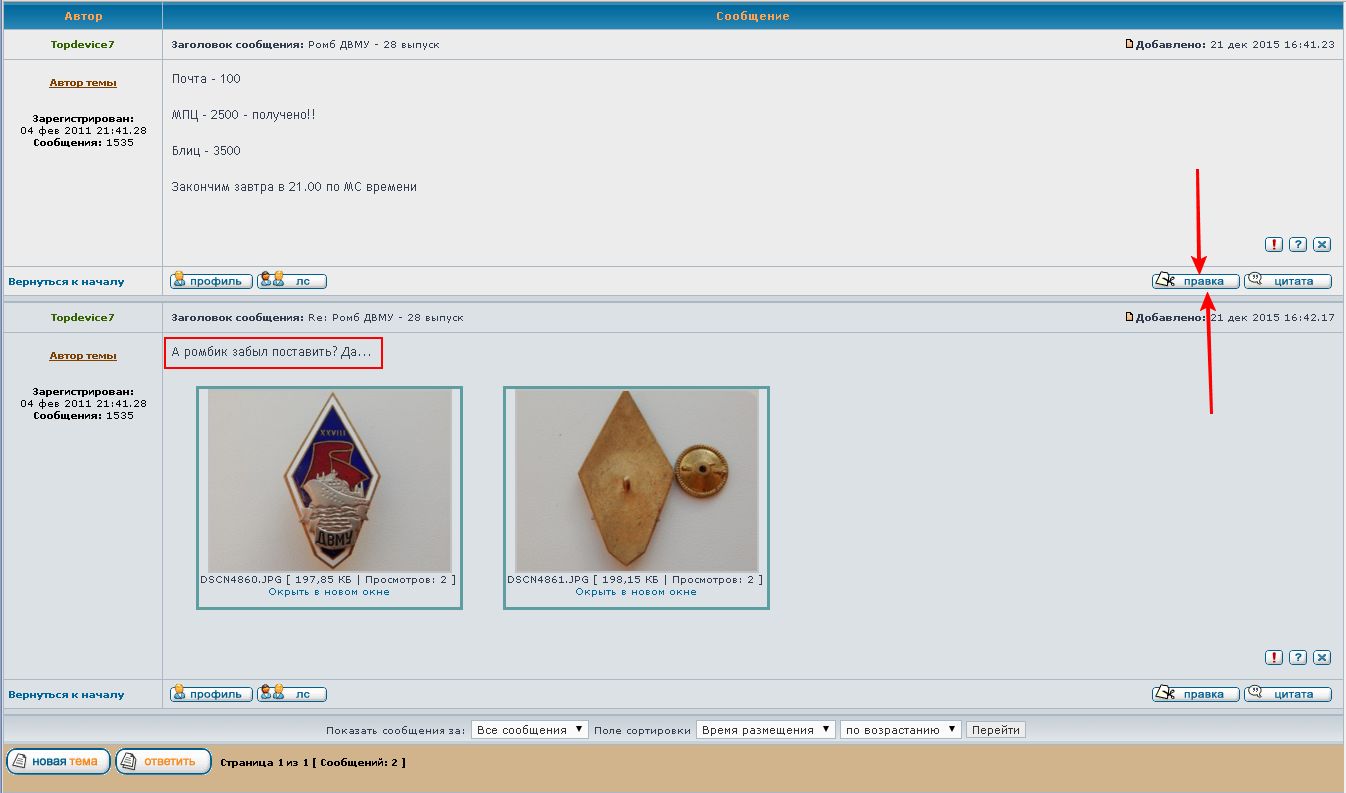Expand the 'Время размещения' sort field dropdown
This screenshot has height=793, width=1346.
tap(765, 730)
